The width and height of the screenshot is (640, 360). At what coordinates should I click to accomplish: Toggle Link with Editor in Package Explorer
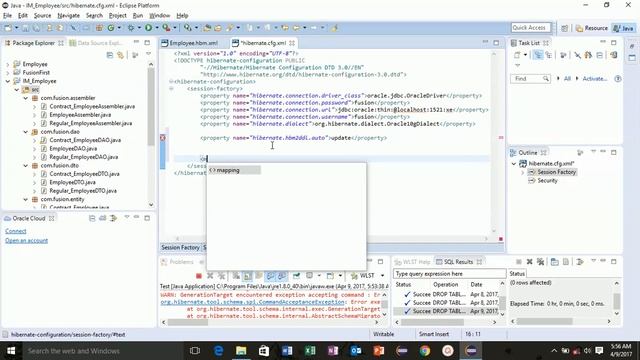(x=120, y=55)
